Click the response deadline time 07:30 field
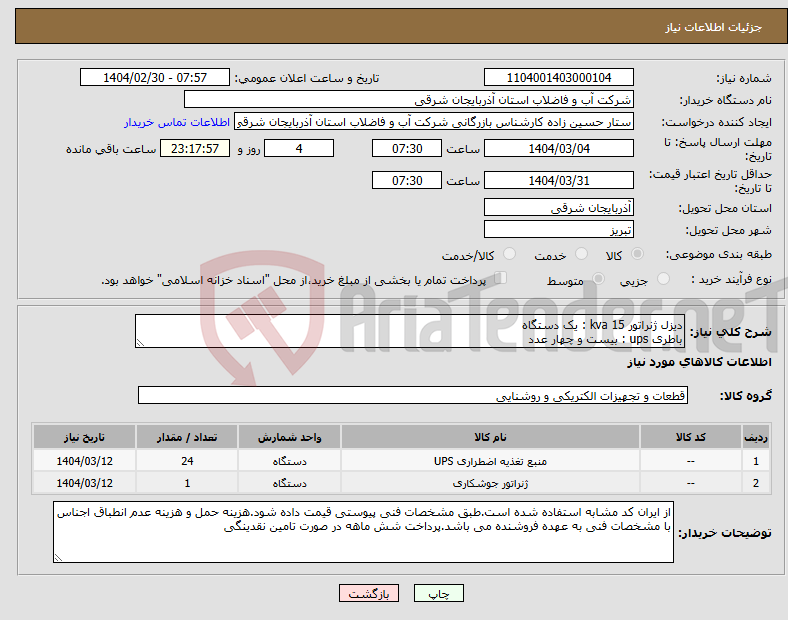 pos(407,148)
